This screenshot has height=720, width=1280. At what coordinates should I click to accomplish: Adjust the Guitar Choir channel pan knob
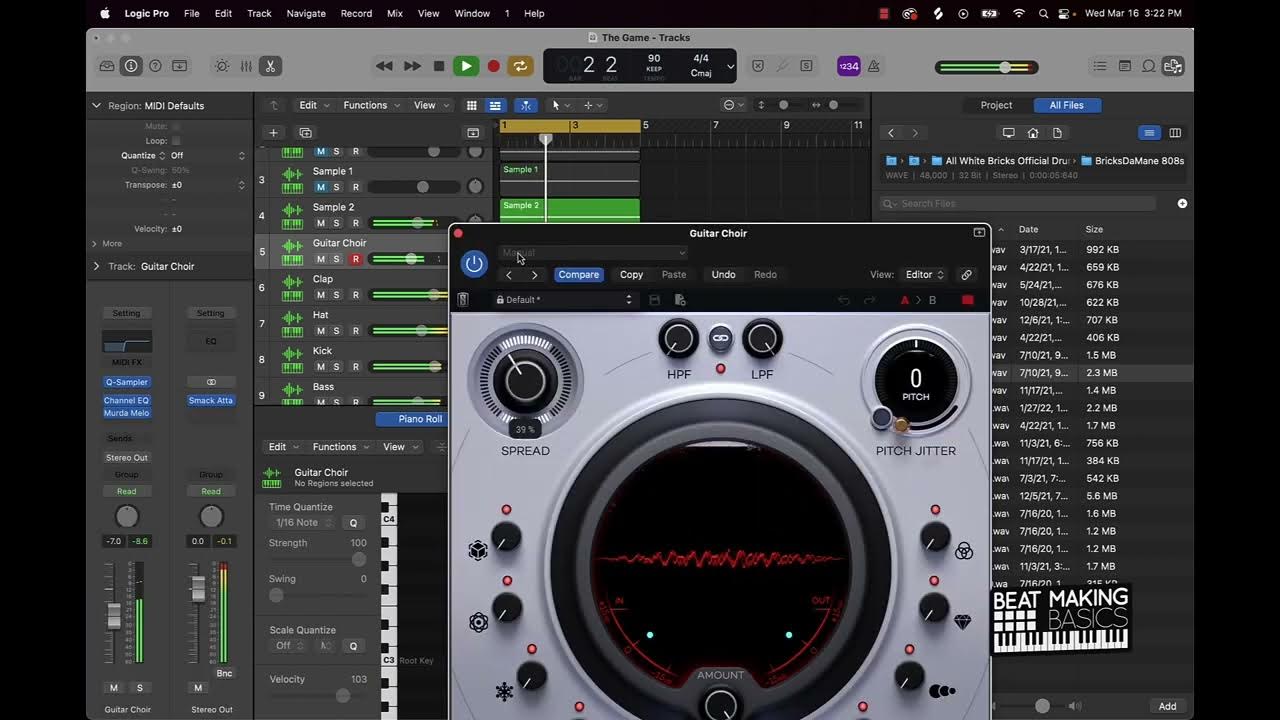pyautogui.click(x=127, y=516)
